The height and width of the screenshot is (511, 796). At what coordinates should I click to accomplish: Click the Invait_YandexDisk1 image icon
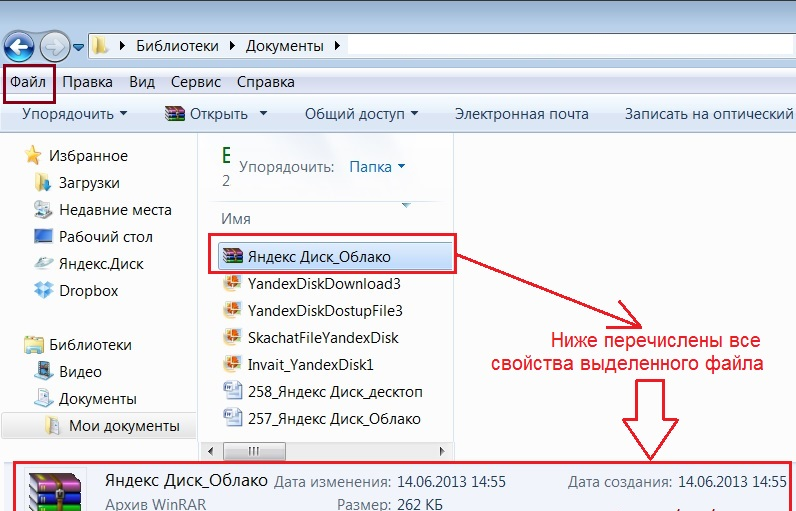tap(232, 363)
